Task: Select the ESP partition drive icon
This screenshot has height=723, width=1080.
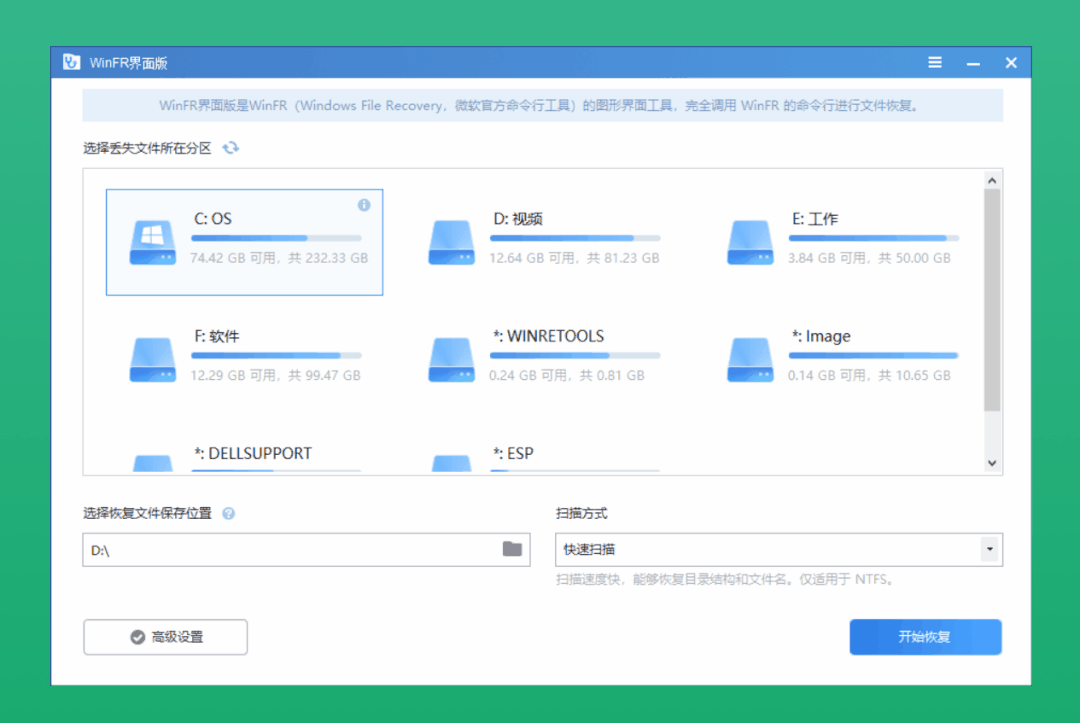Action: 451,463
